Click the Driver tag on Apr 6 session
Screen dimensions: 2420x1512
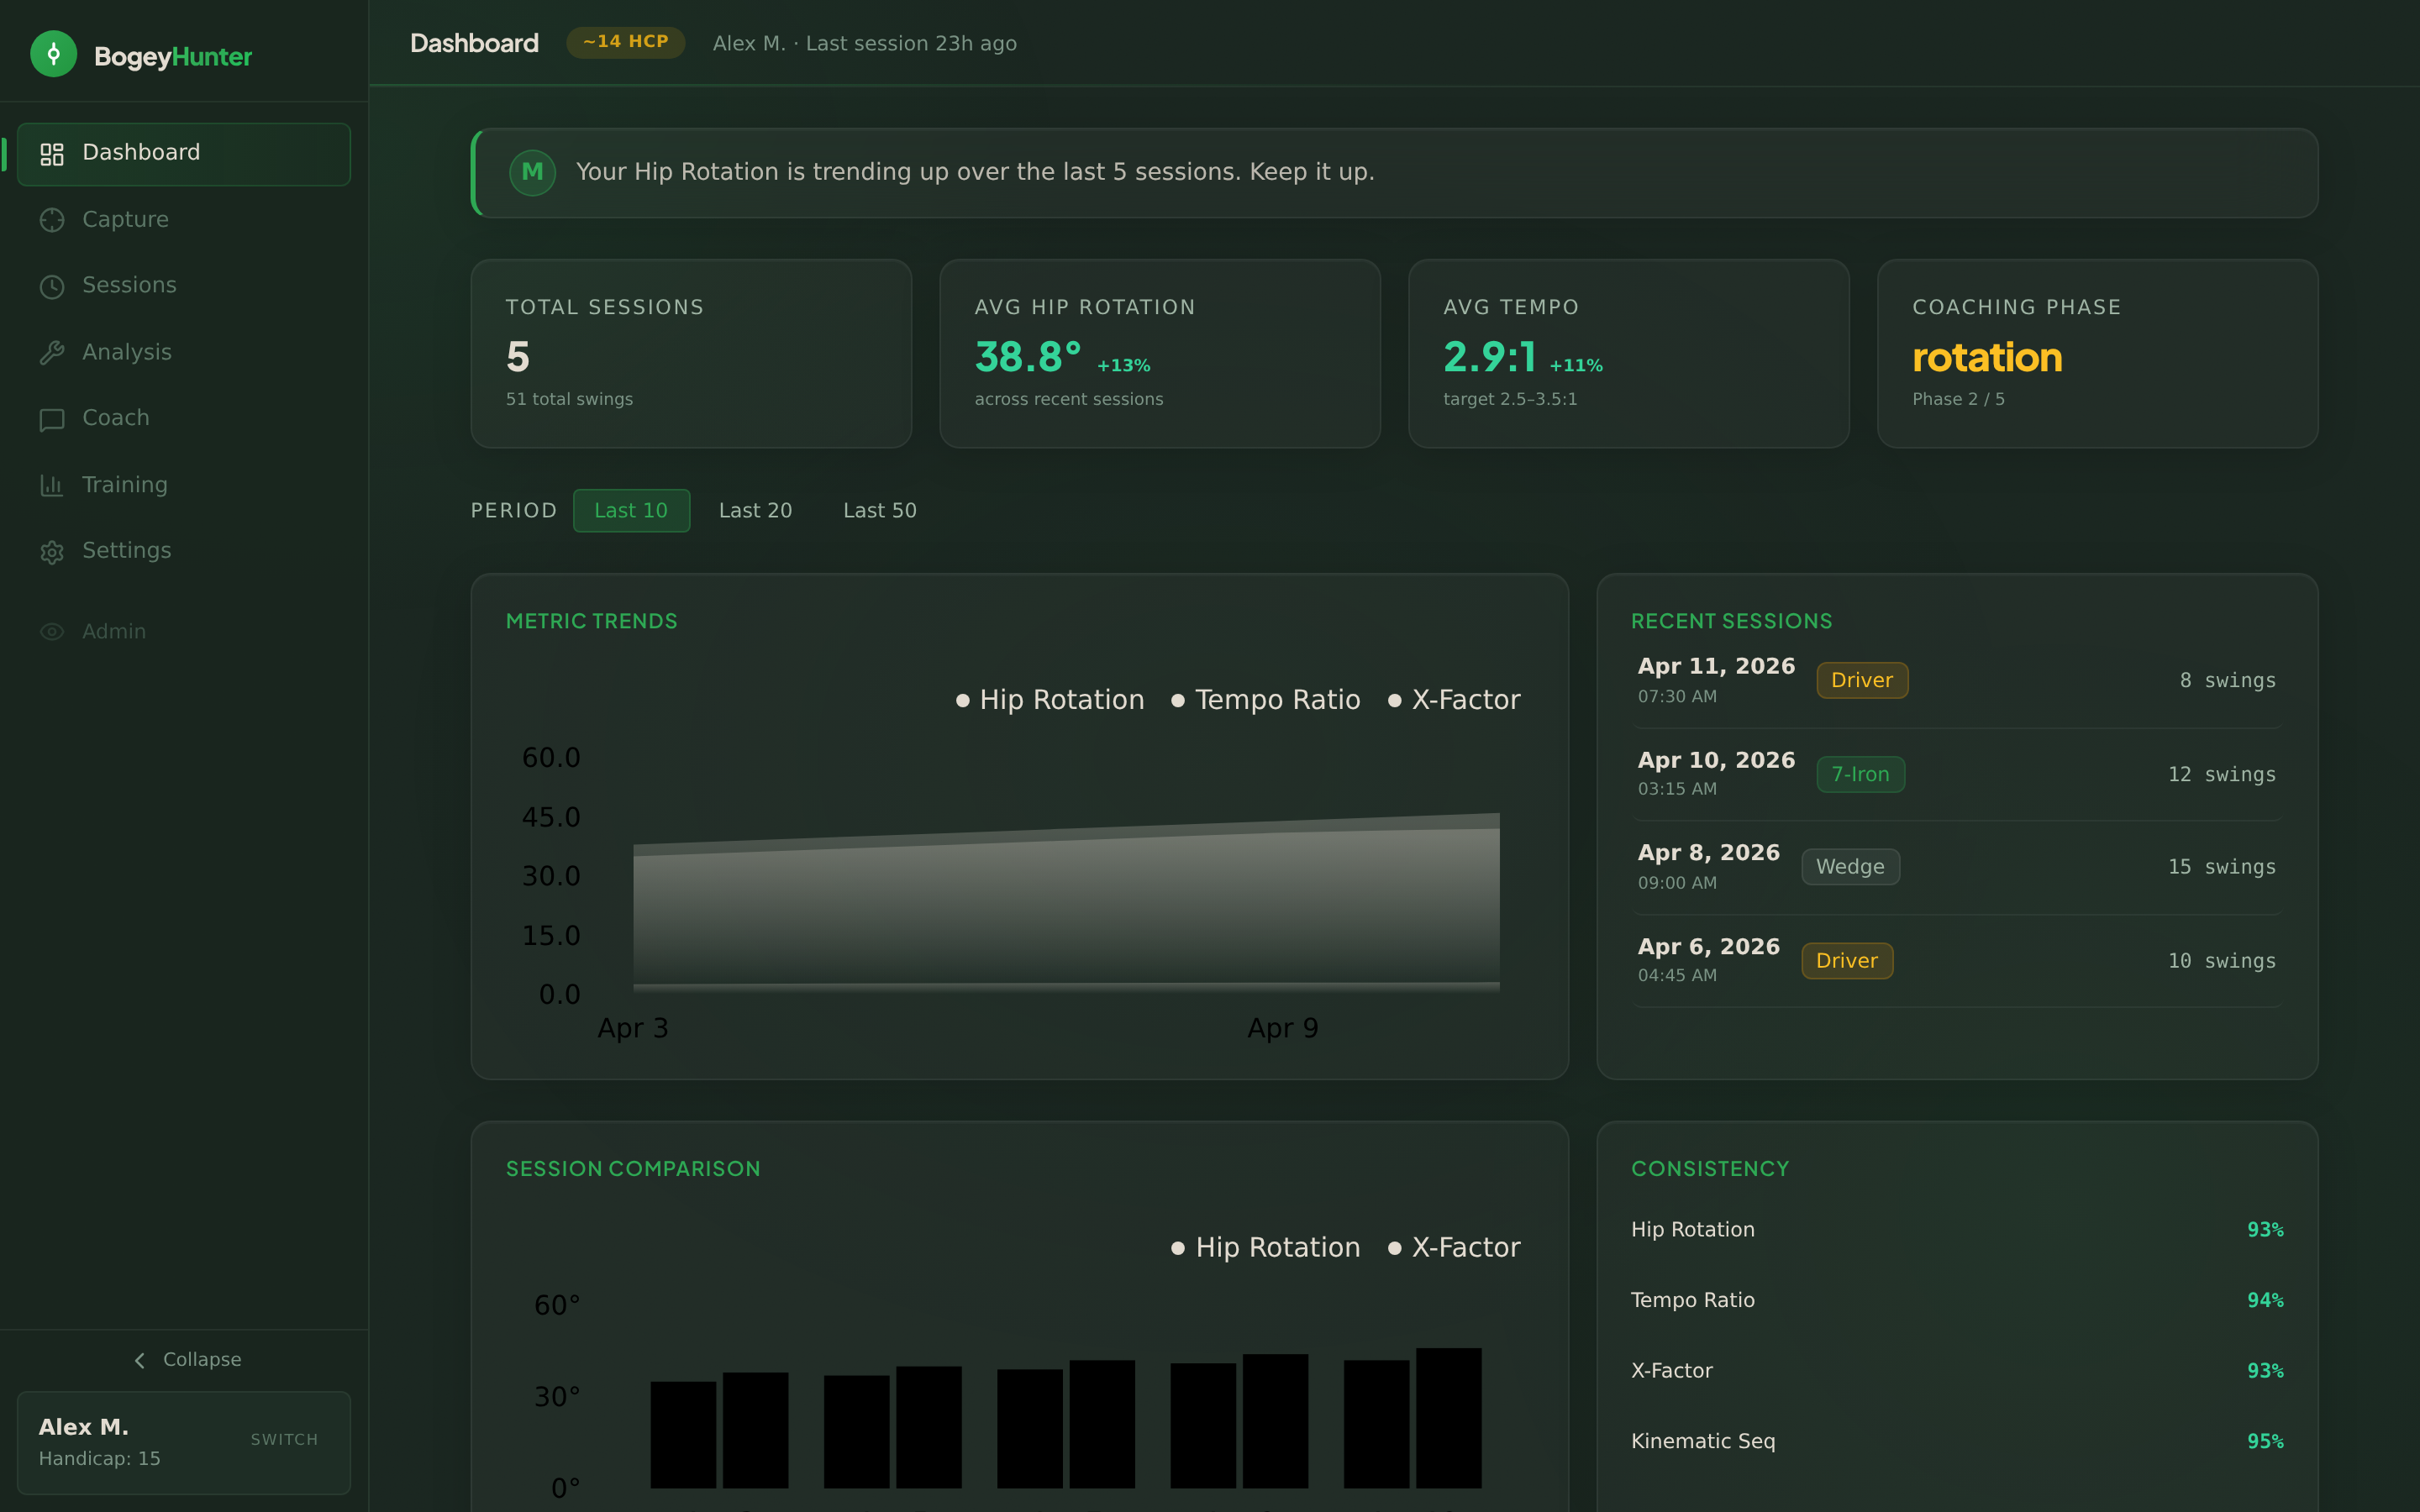pos(1847,961)
